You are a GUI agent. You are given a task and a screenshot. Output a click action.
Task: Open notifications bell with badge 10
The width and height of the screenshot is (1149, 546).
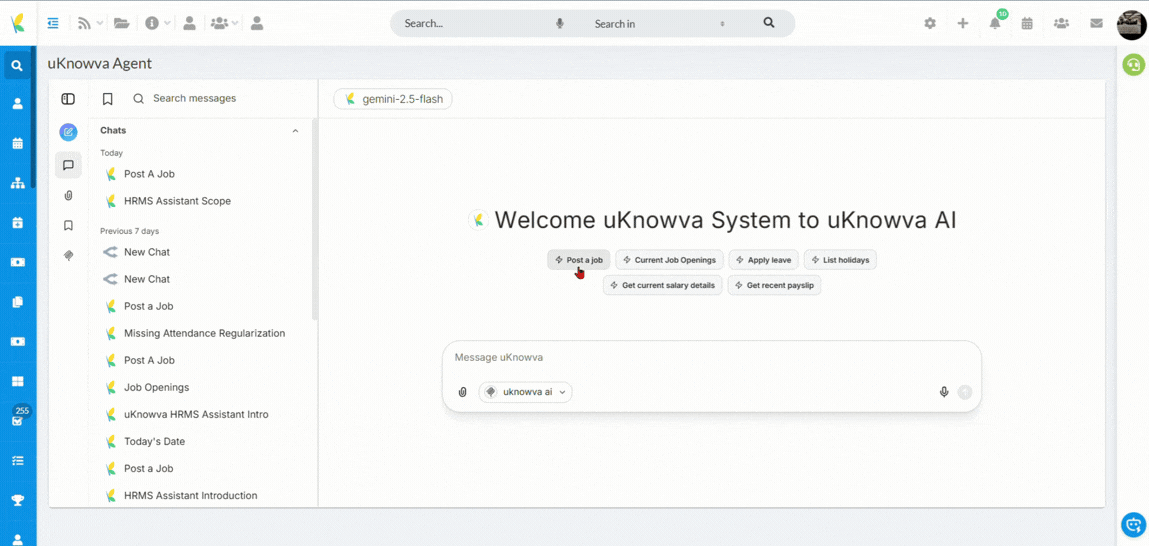995,23
